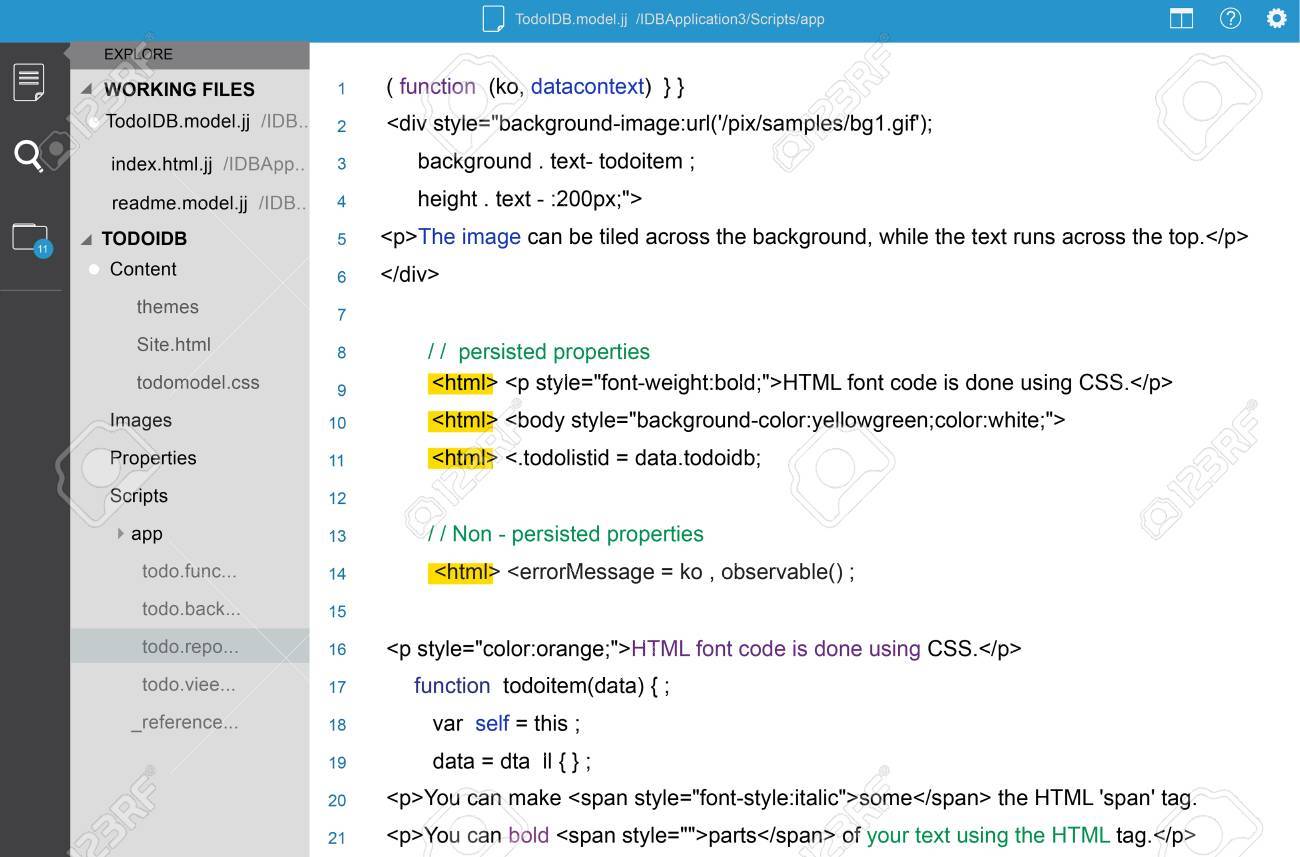Click the layout panel icon in title bar

click(1181, 18)
